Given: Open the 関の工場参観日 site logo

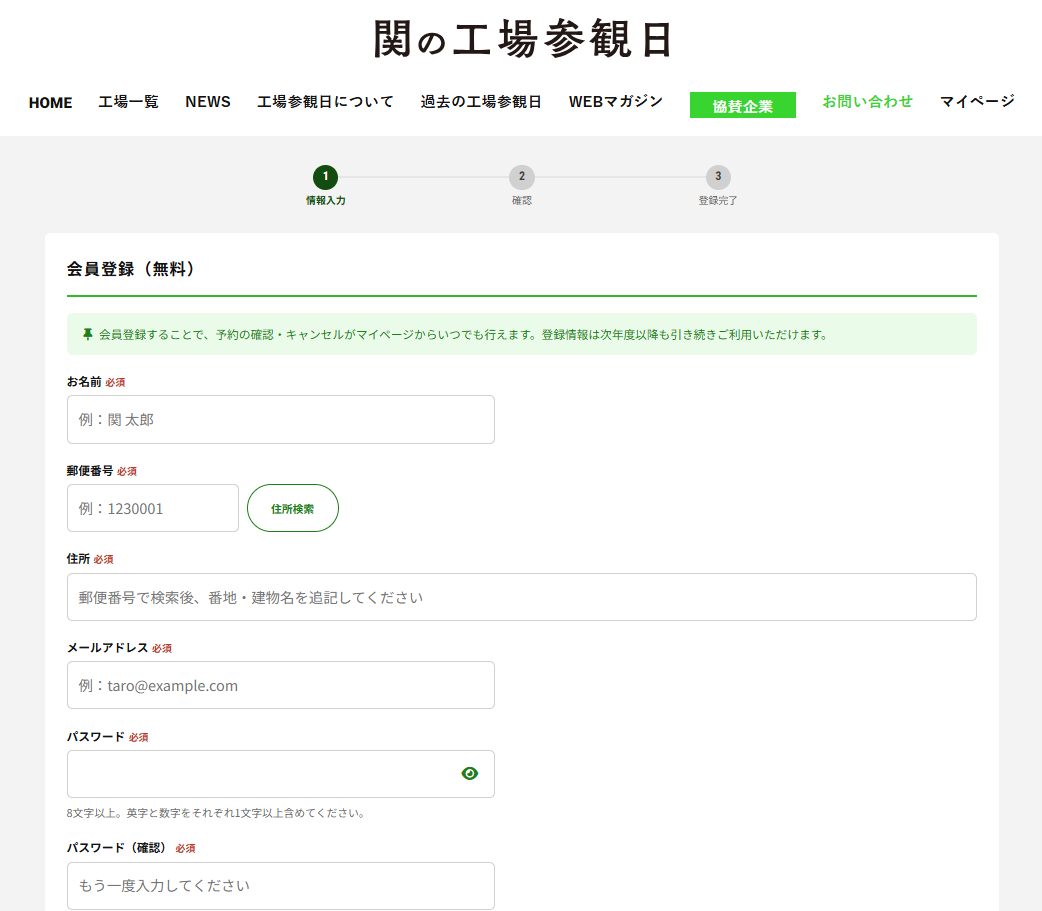Looking at the screenshot, I should pyautogui.click(x=522, y=39).
